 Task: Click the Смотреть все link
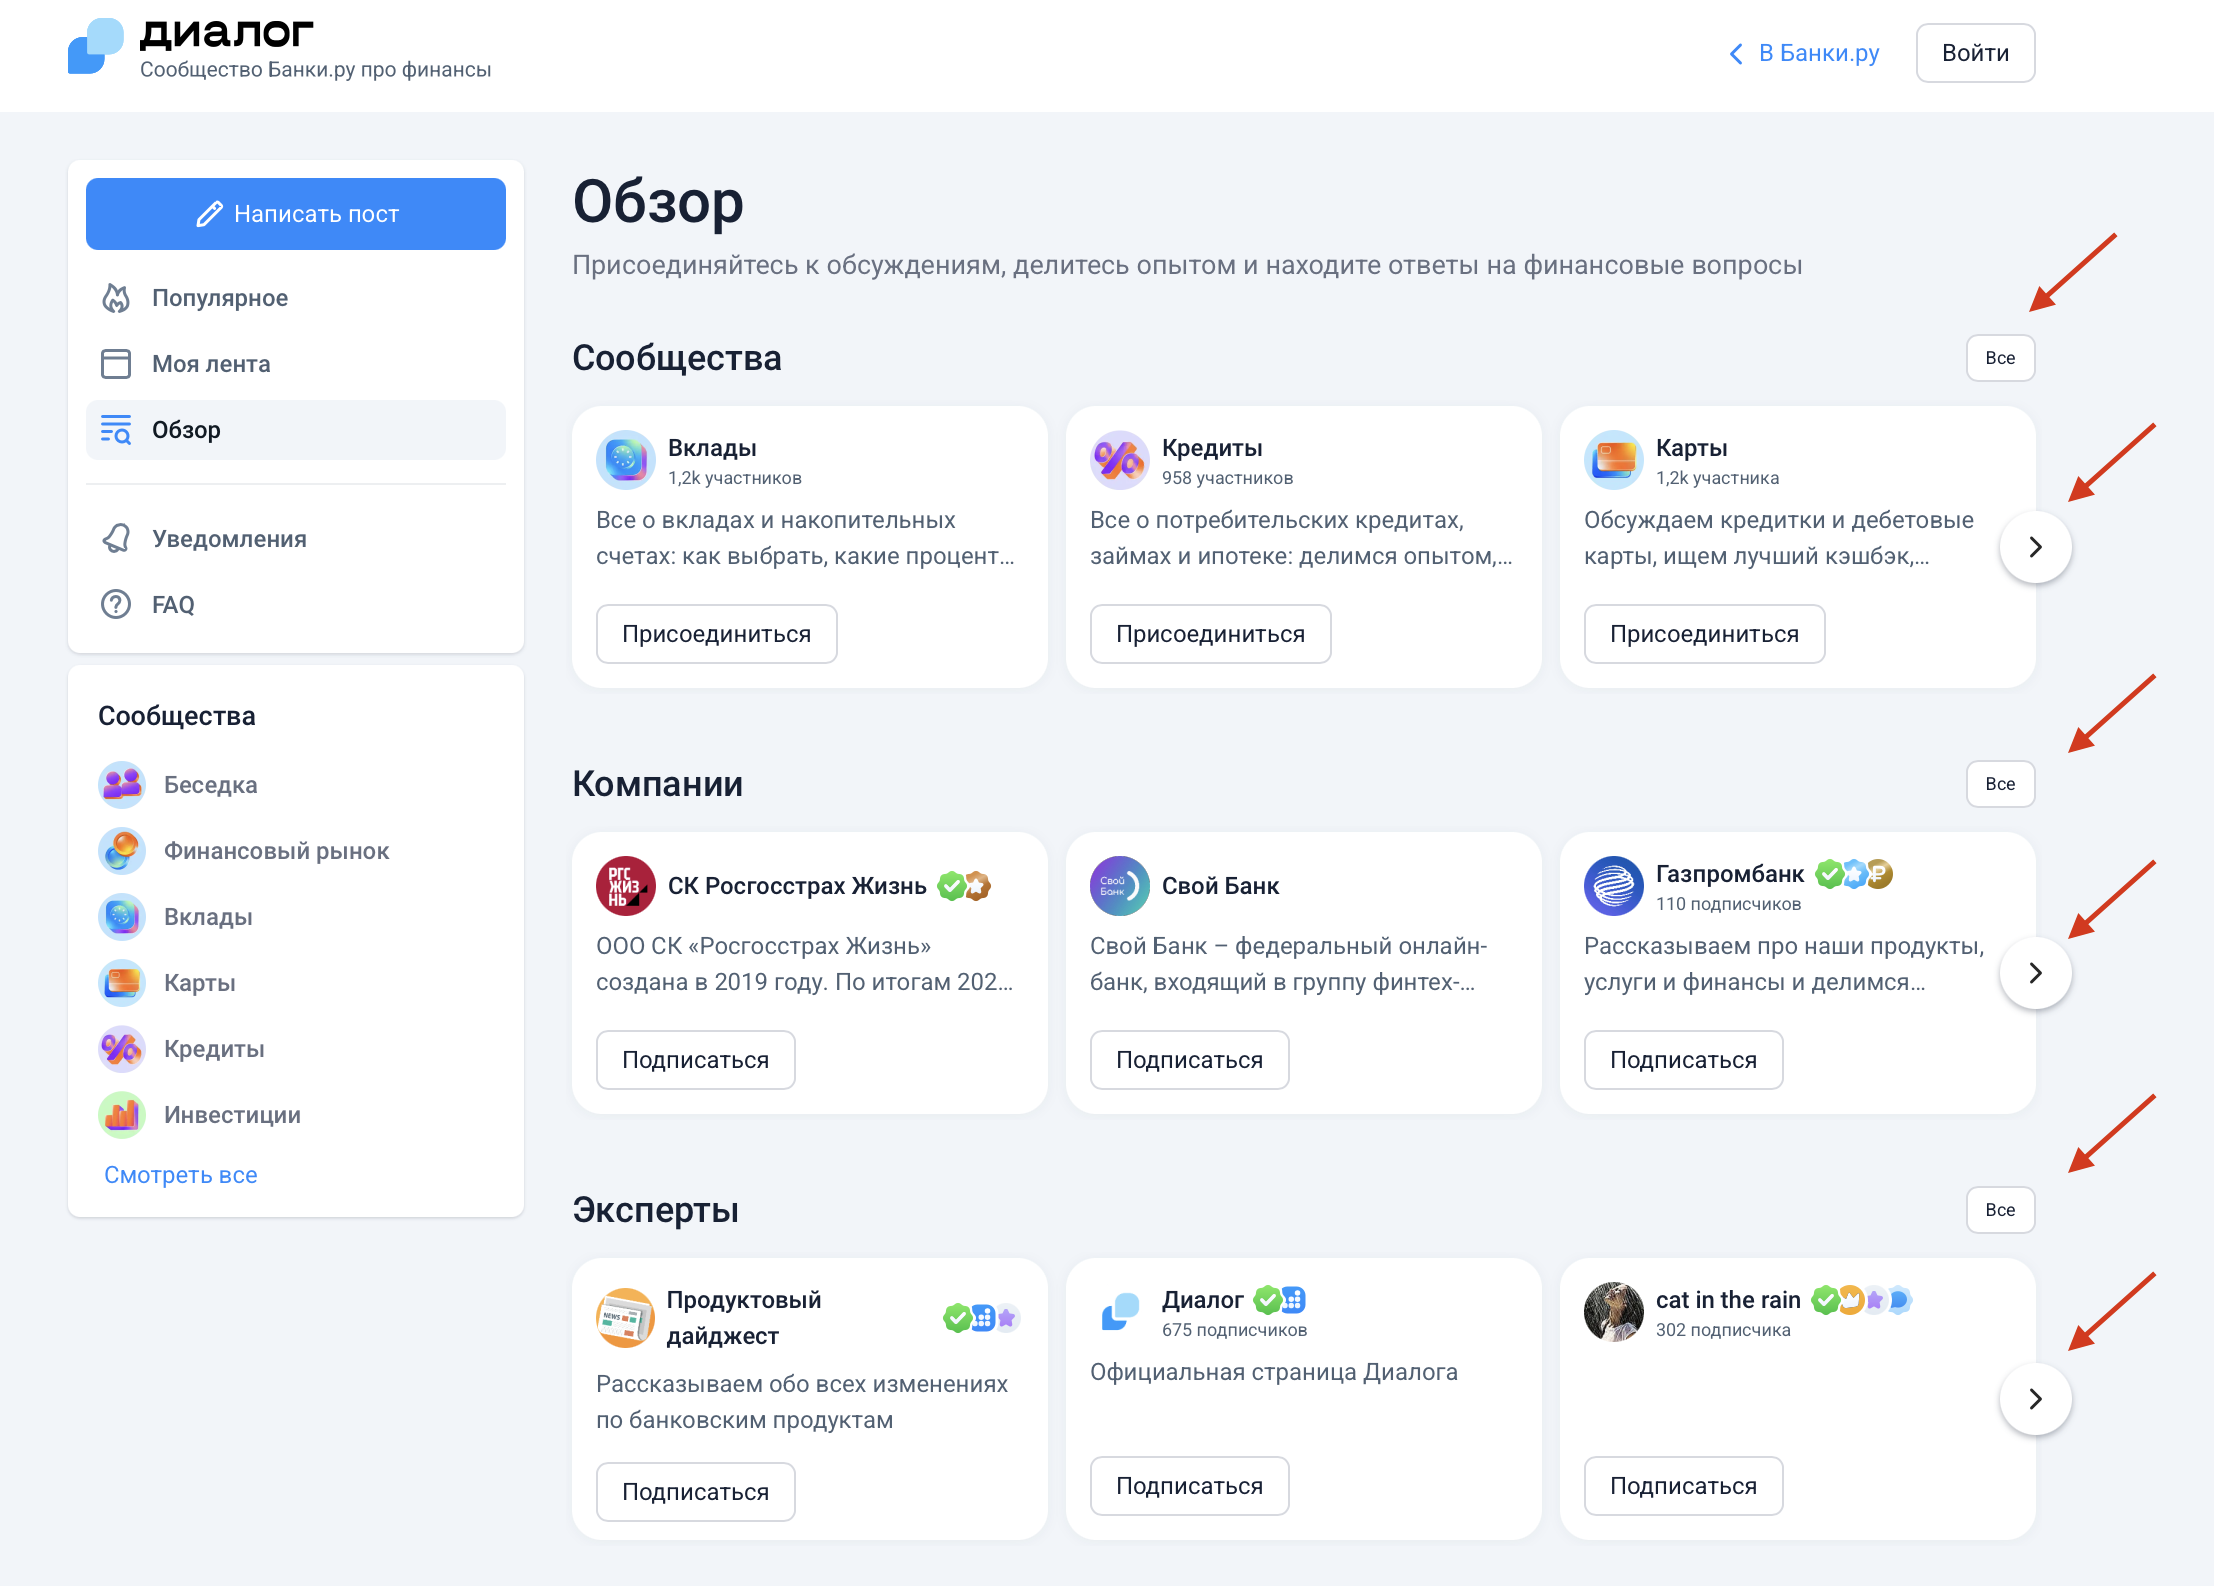181,1175
